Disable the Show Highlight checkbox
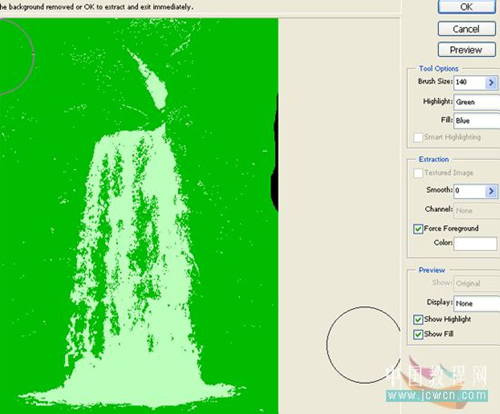 tap(418, 320)
